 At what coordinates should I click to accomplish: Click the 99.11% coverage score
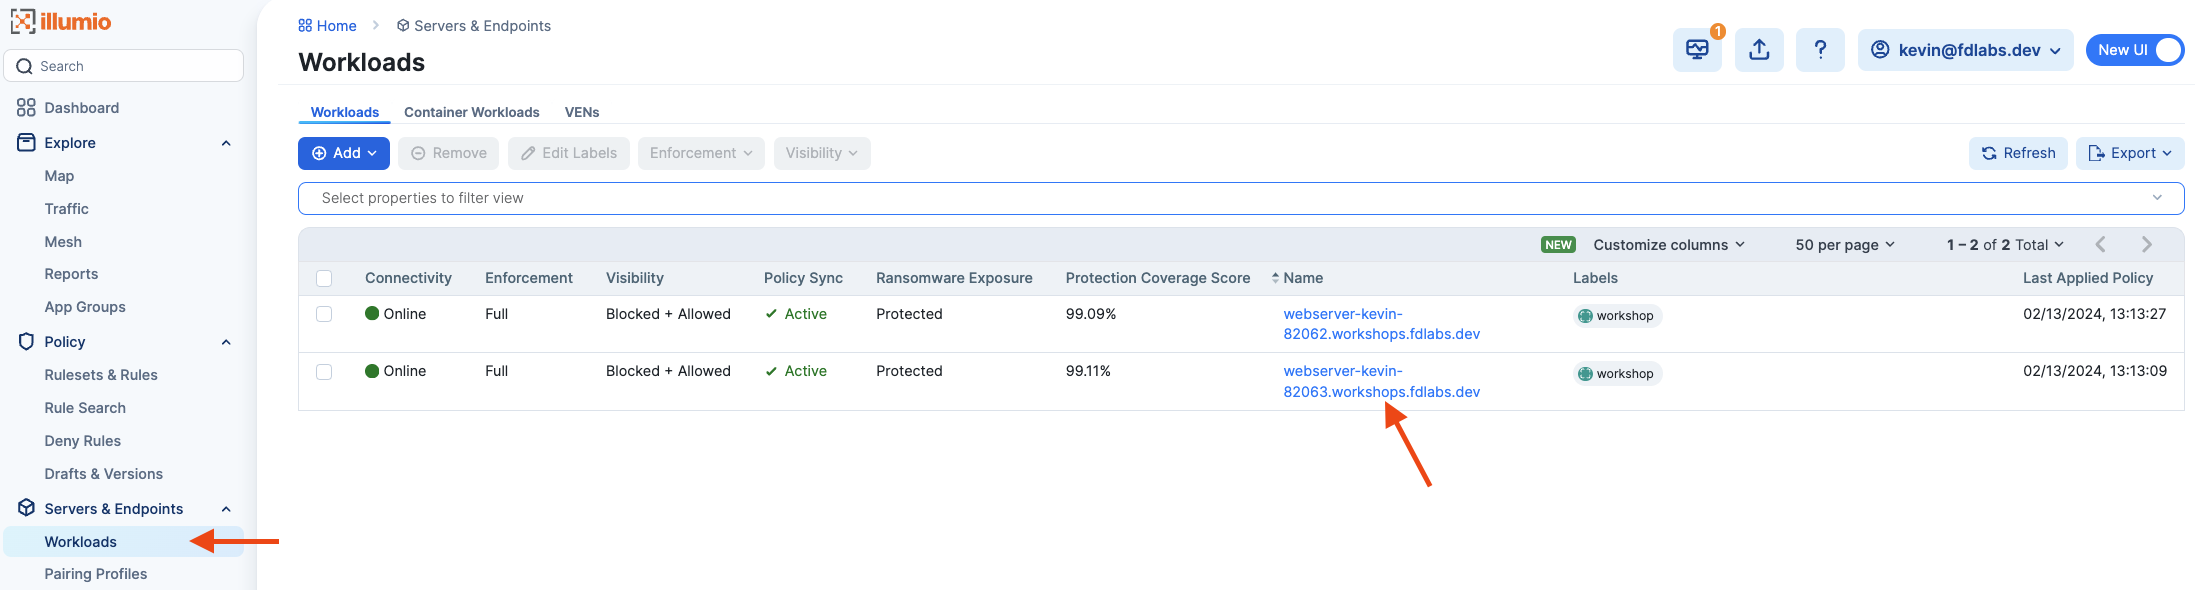[1088, 371]
